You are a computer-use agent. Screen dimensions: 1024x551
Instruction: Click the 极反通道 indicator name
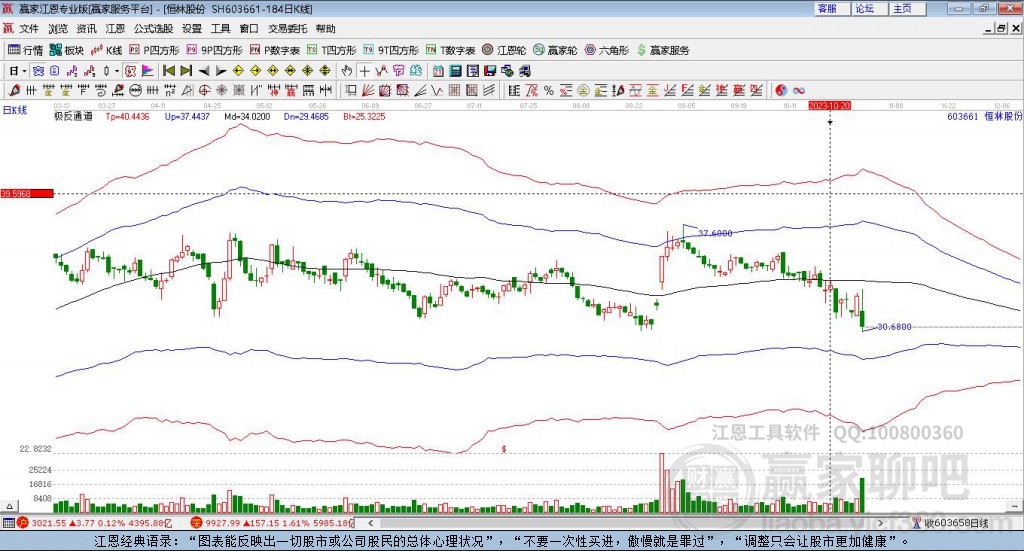pyautogui.click(x=73, y=116)
